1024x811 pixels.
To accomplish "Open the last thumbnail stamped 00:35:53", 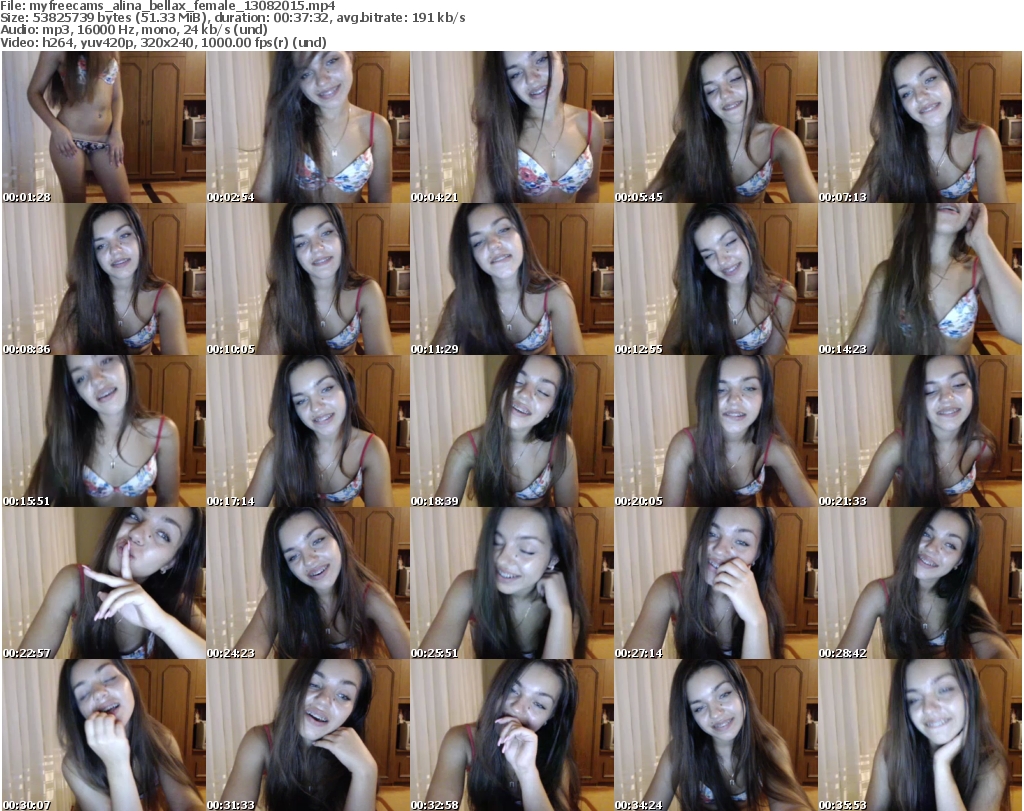I will click(920, 735).
